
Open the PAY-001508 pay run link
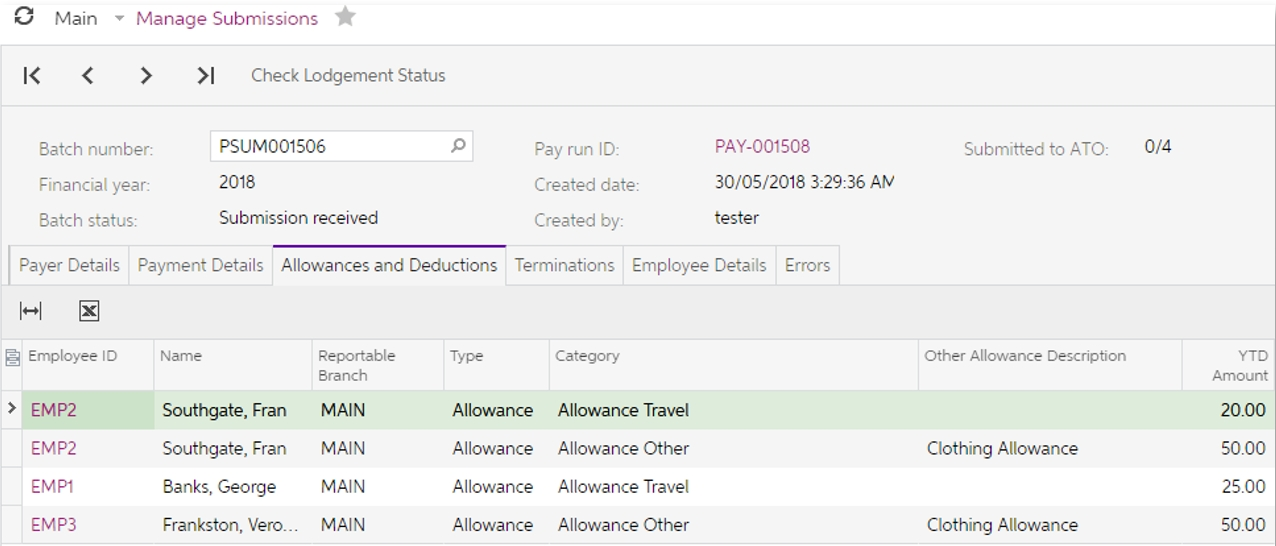click(x=762, y=146)
